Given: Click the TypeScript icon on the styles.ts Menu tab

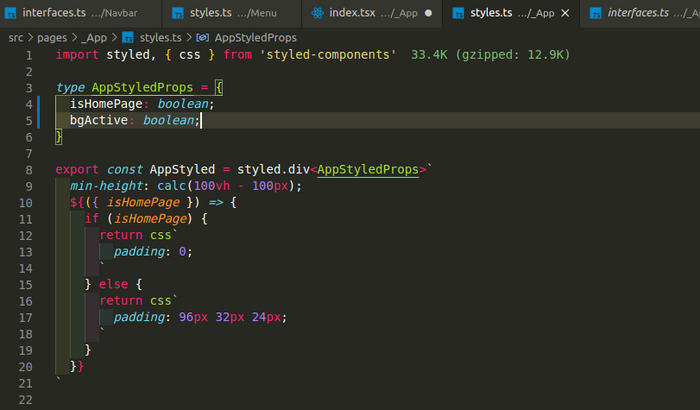Looking at the screenshot, I should point(178,13).
